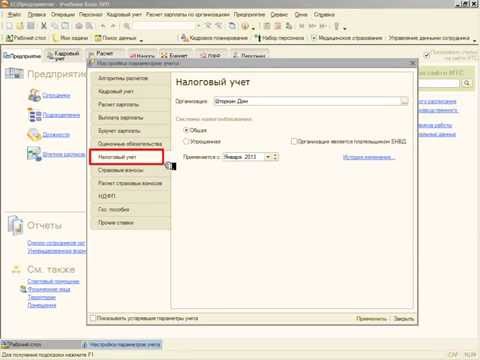
Task: Switch to the Кадровый учет desktop tab
Action: pos(63,56)
